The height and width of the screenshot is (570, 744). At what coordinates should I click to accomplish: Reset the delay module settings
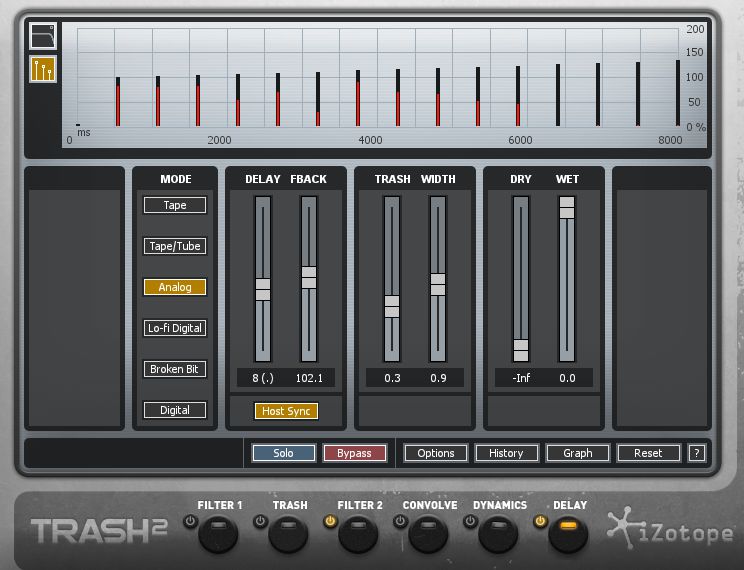648,453
